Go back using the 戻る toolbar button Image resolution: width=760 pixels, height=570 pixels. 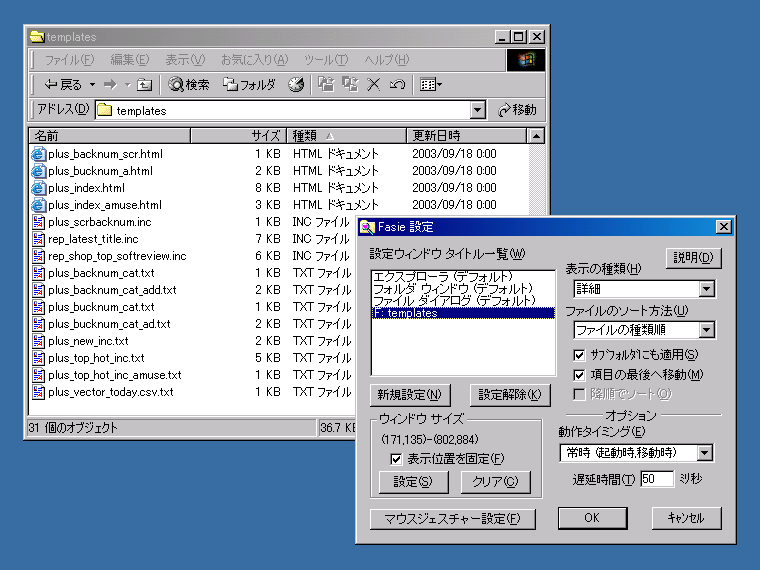tap(63, 85)
